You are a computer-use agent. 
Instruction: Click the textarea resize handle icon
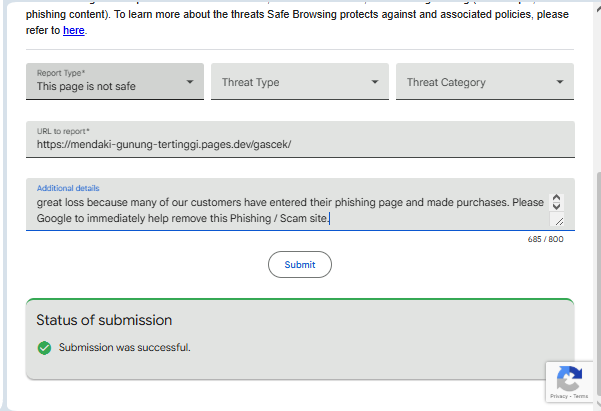point(557,221)
